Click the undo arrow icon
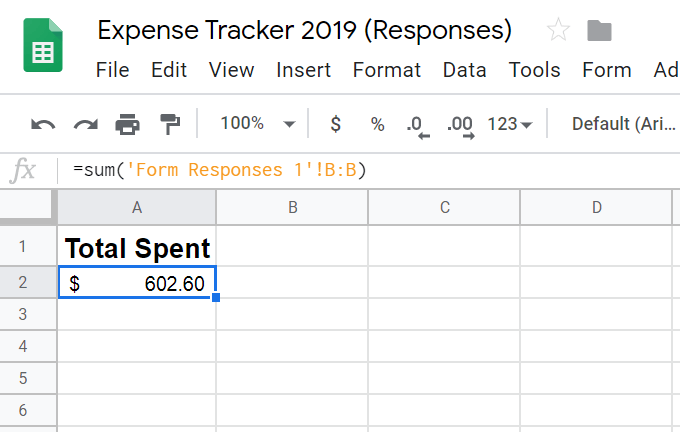The image size is (680, 432). point(43,125)
